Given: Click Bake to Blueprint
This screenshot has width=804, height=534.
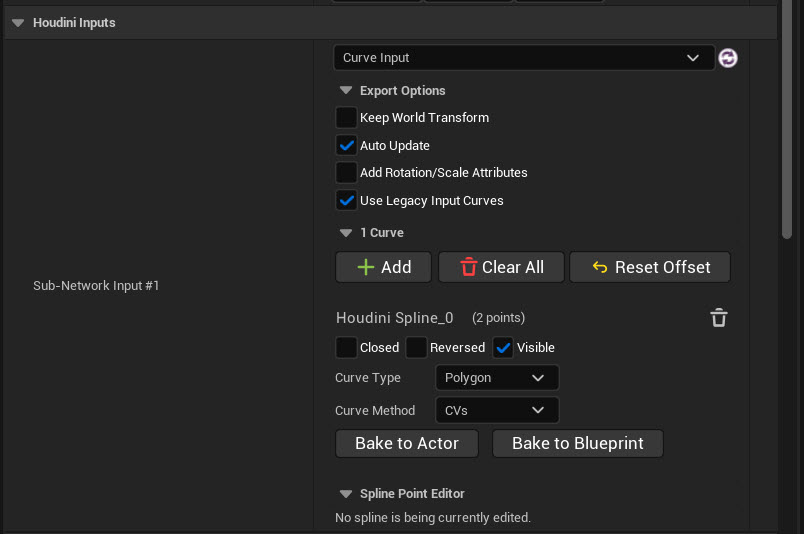Looking at the screenshot, I should click(577, 443).
